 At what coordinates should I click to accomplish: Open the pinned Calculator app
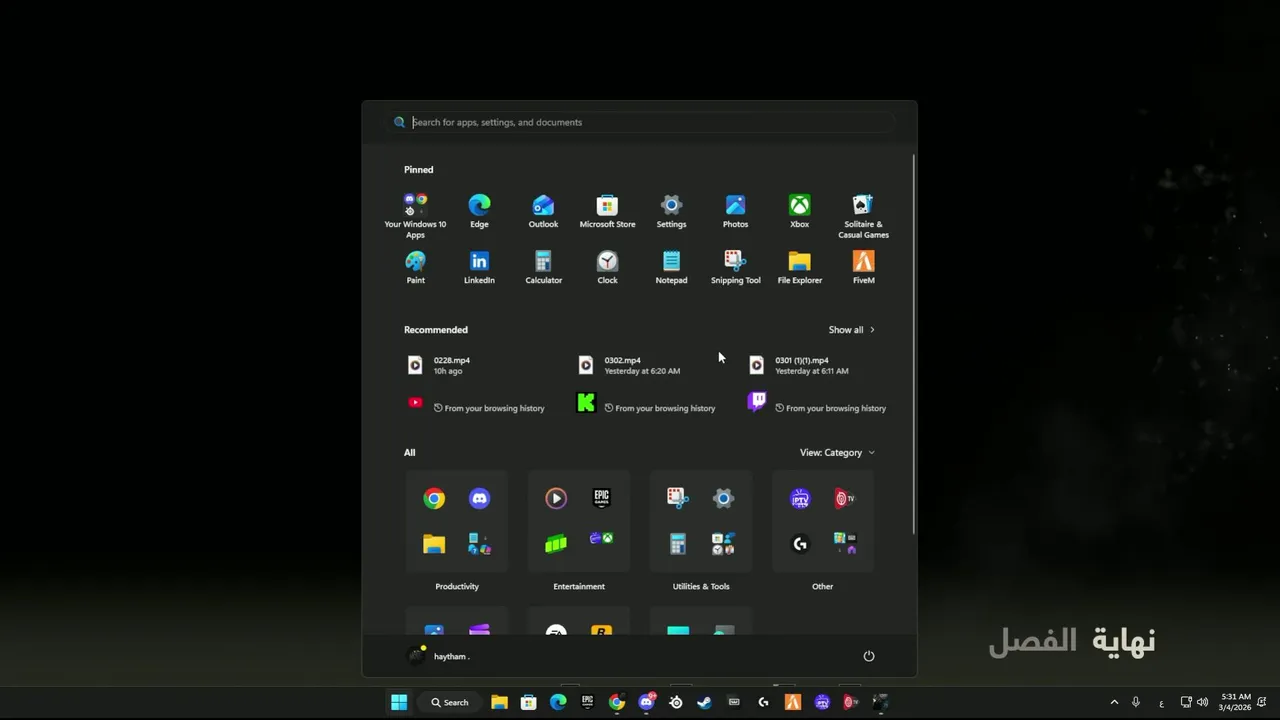[543, 268]
